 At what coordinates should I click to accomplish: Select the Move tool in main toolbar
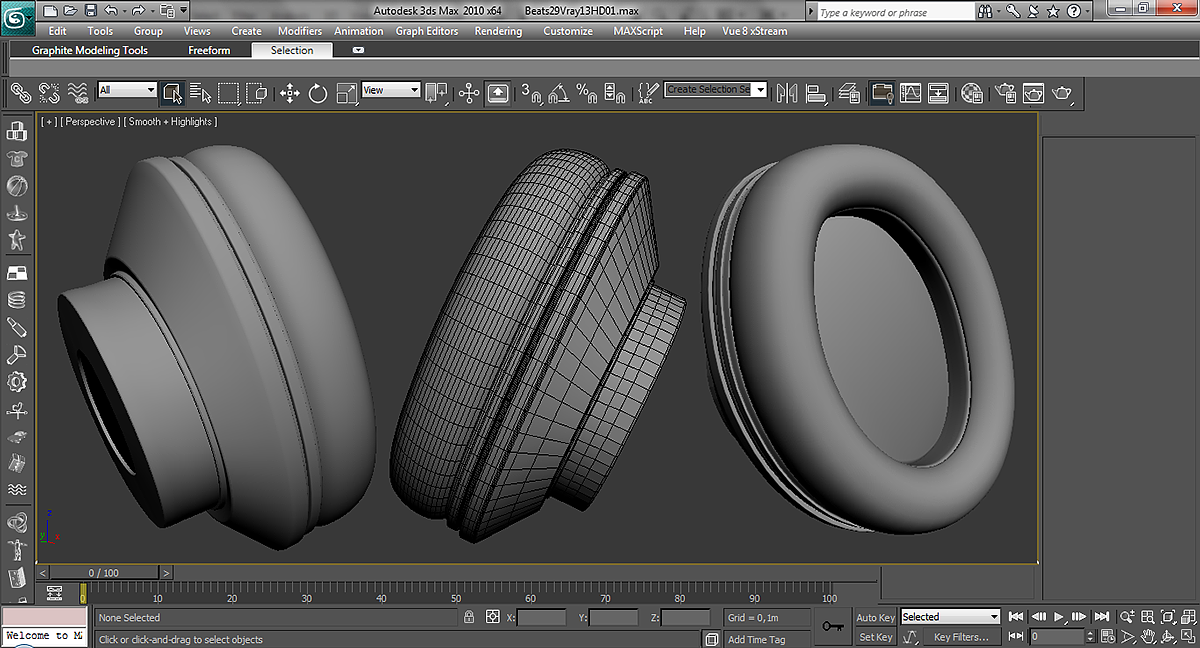tap(290, 93)
